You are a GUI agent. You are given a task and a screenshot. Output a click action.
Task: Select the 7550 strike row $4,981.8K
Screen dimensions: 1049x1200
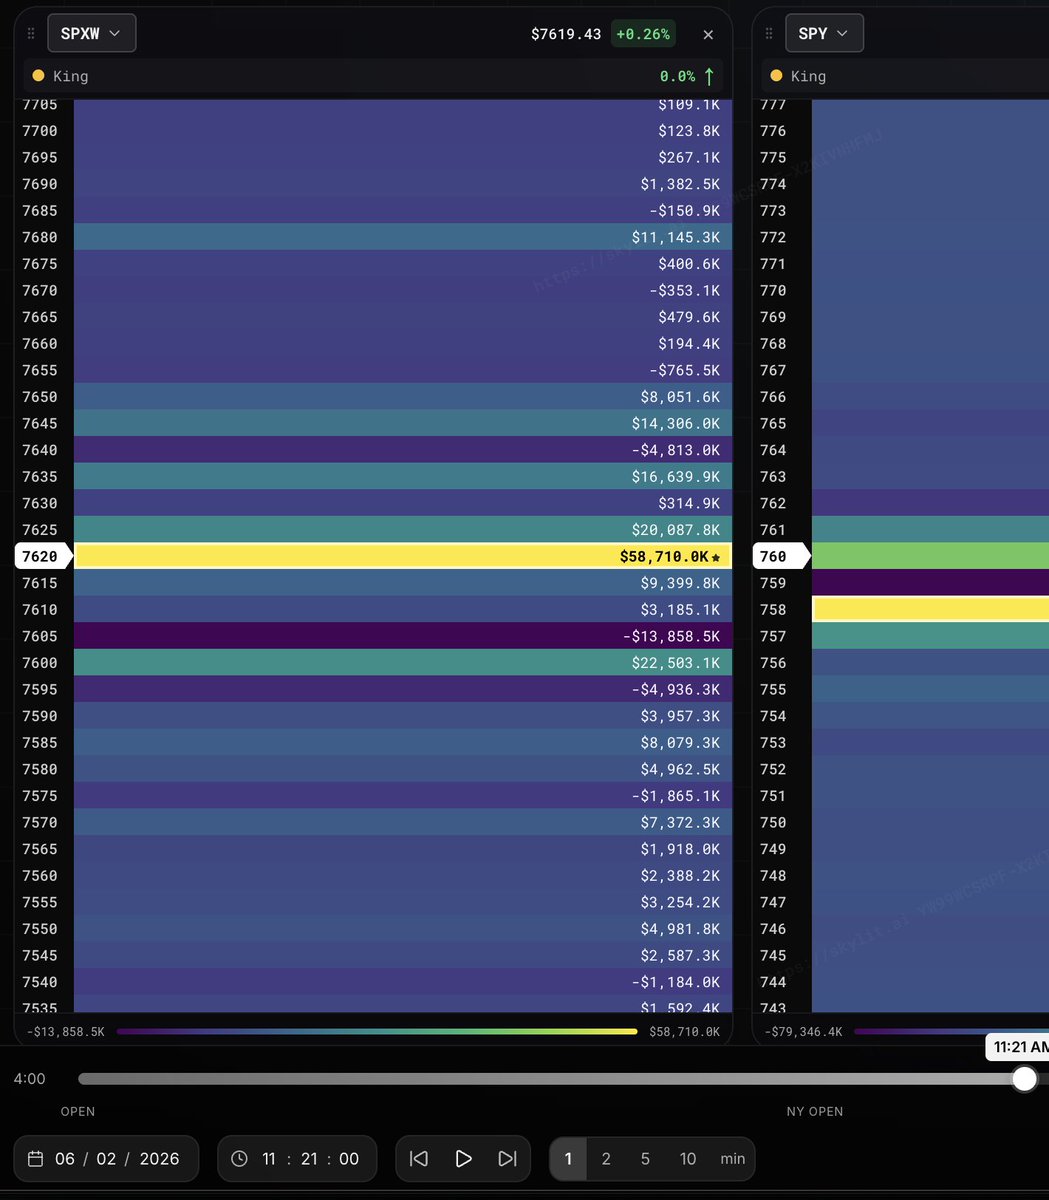coord(403,928)
